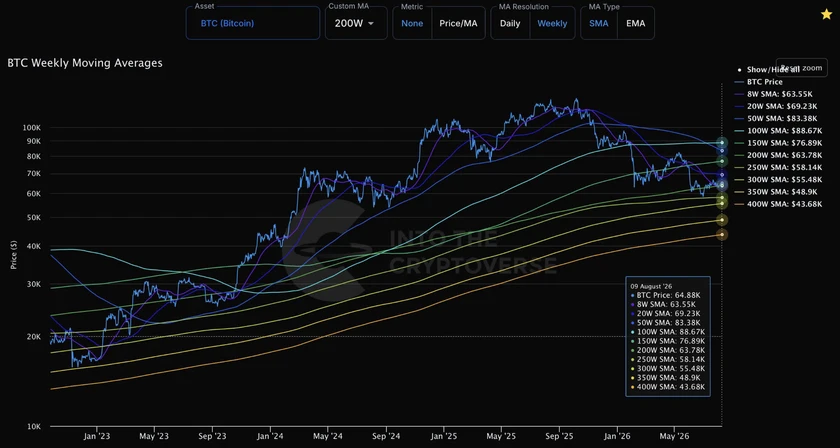Switch MA Resolution to Weekly
840x448 pixels.
tap(552, 23)
